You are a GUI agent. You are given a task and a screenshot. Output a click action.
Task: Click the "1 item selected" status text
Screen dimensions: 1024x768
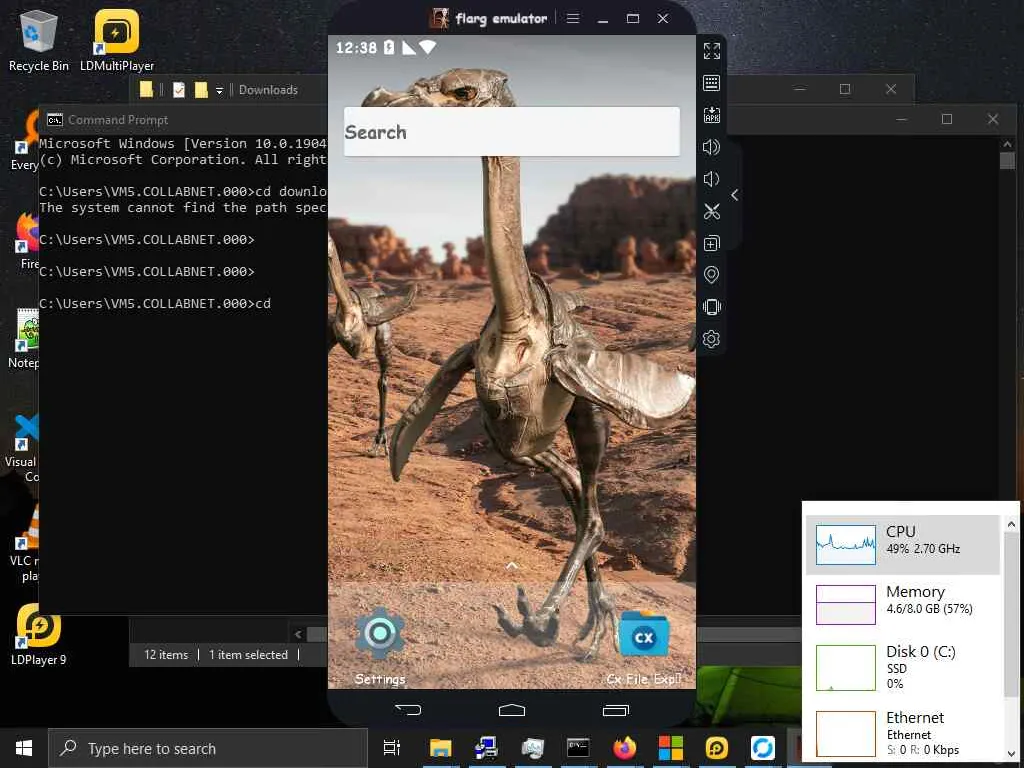[248, 654]
